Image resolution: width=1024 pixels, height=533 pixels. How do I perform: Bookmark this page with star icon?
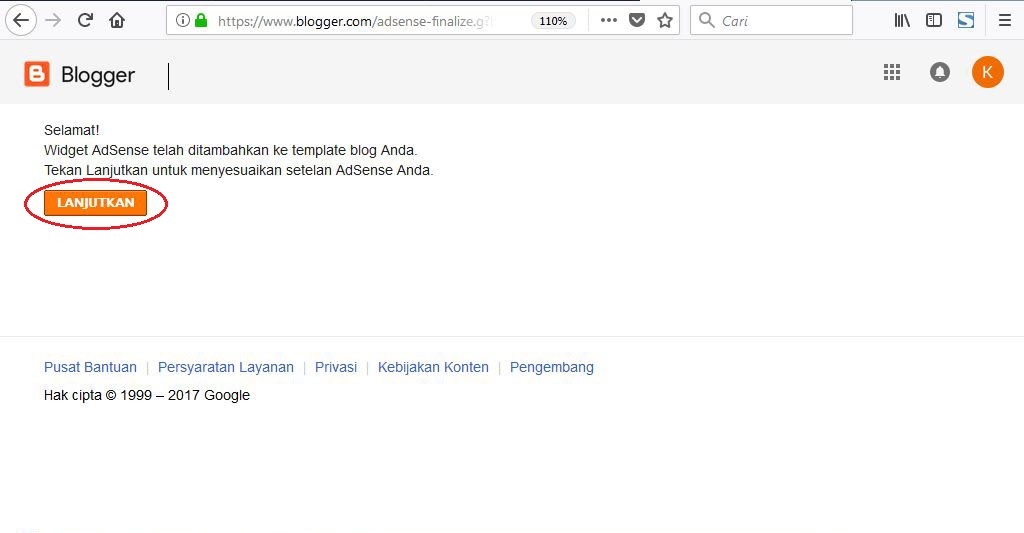[665, 21]
